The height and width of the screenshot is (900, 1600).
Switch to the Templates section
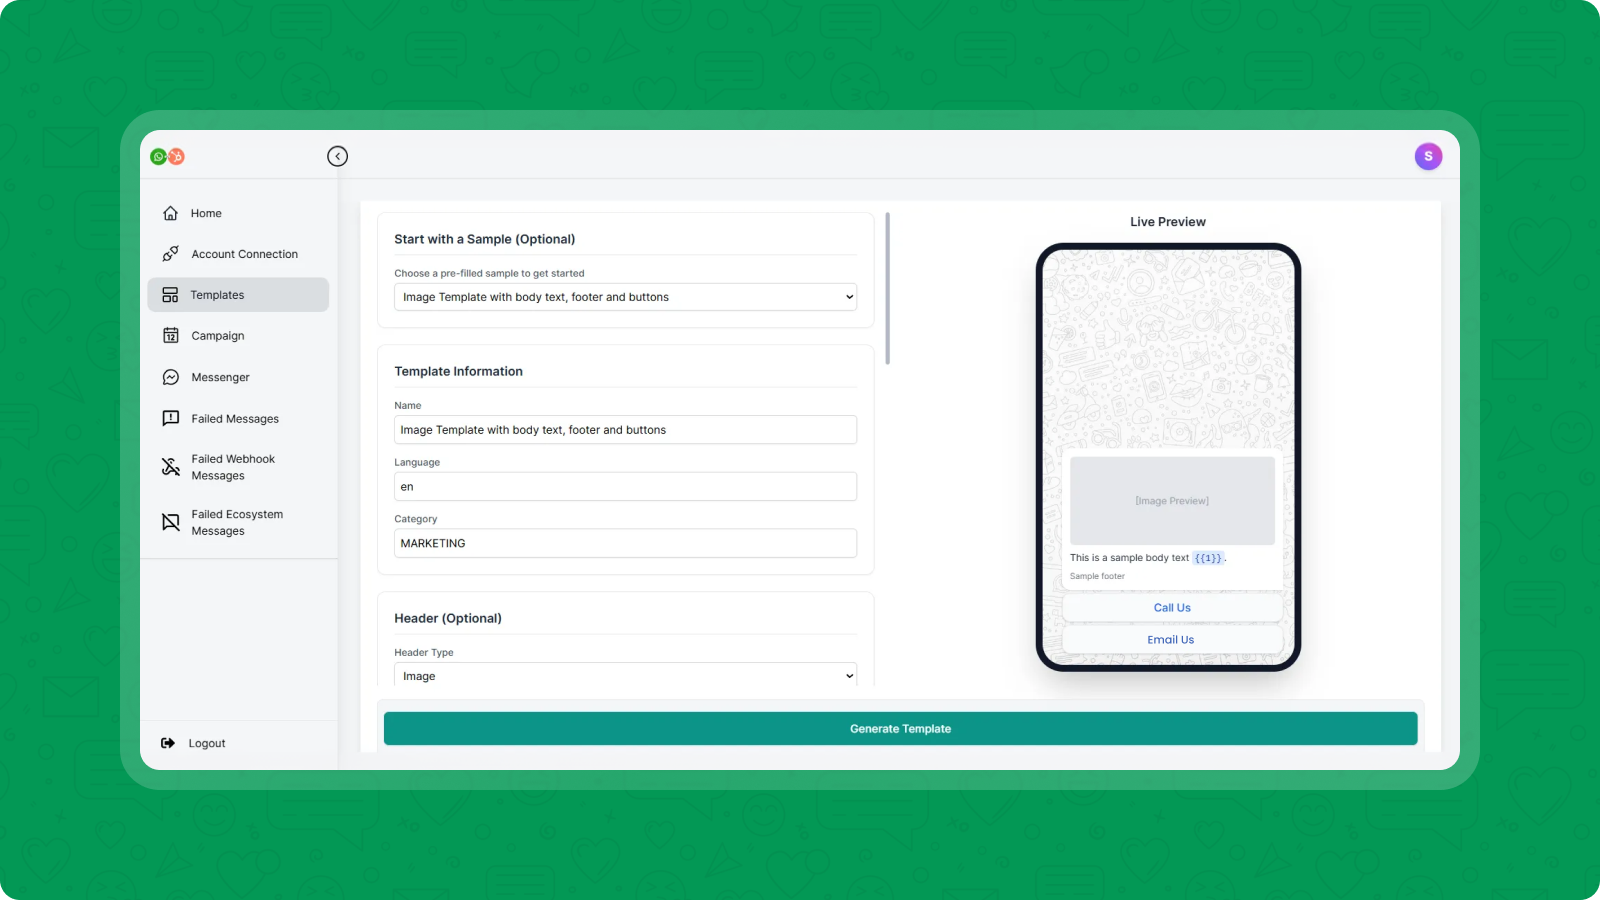217,294
